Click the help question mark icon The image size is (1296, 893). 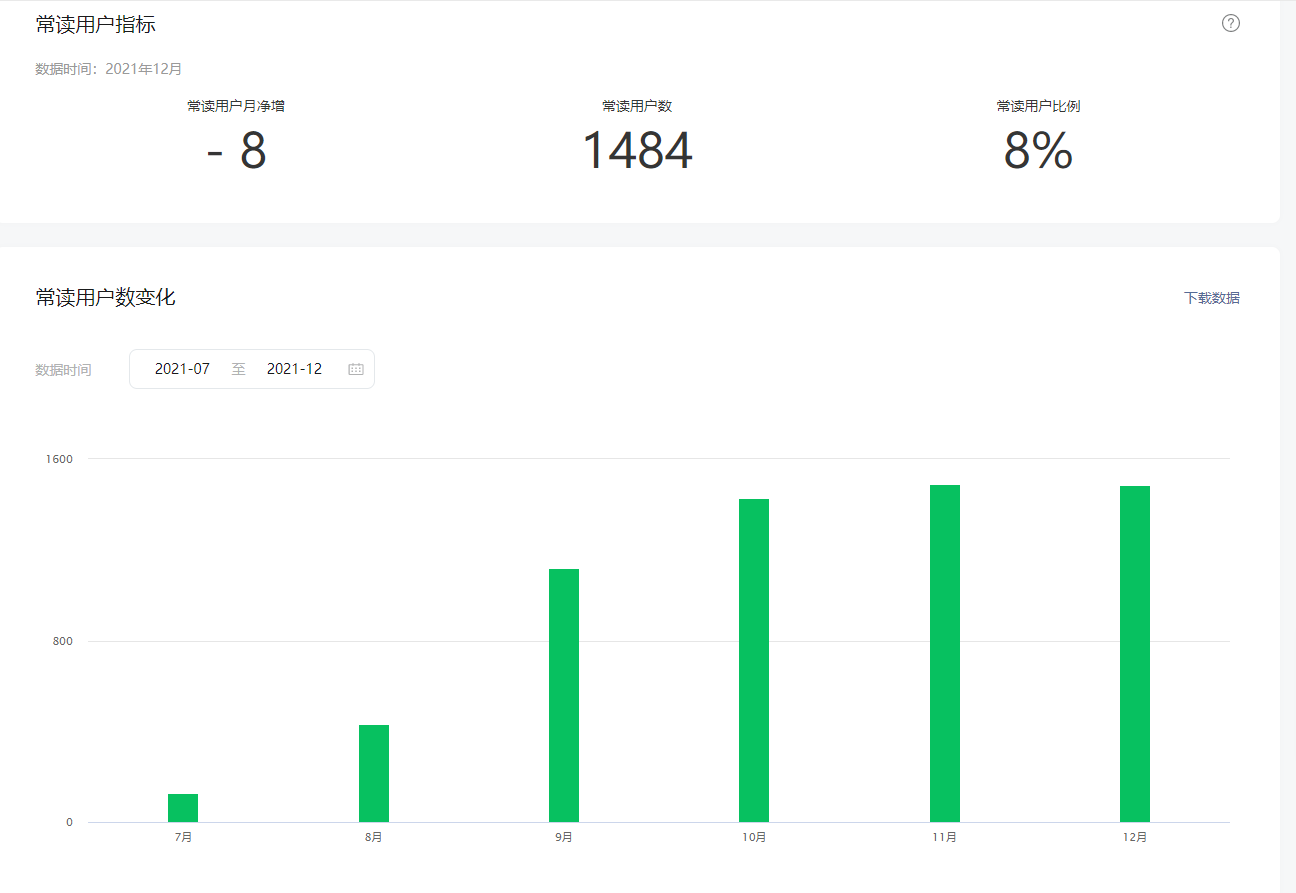[1230, 23]
